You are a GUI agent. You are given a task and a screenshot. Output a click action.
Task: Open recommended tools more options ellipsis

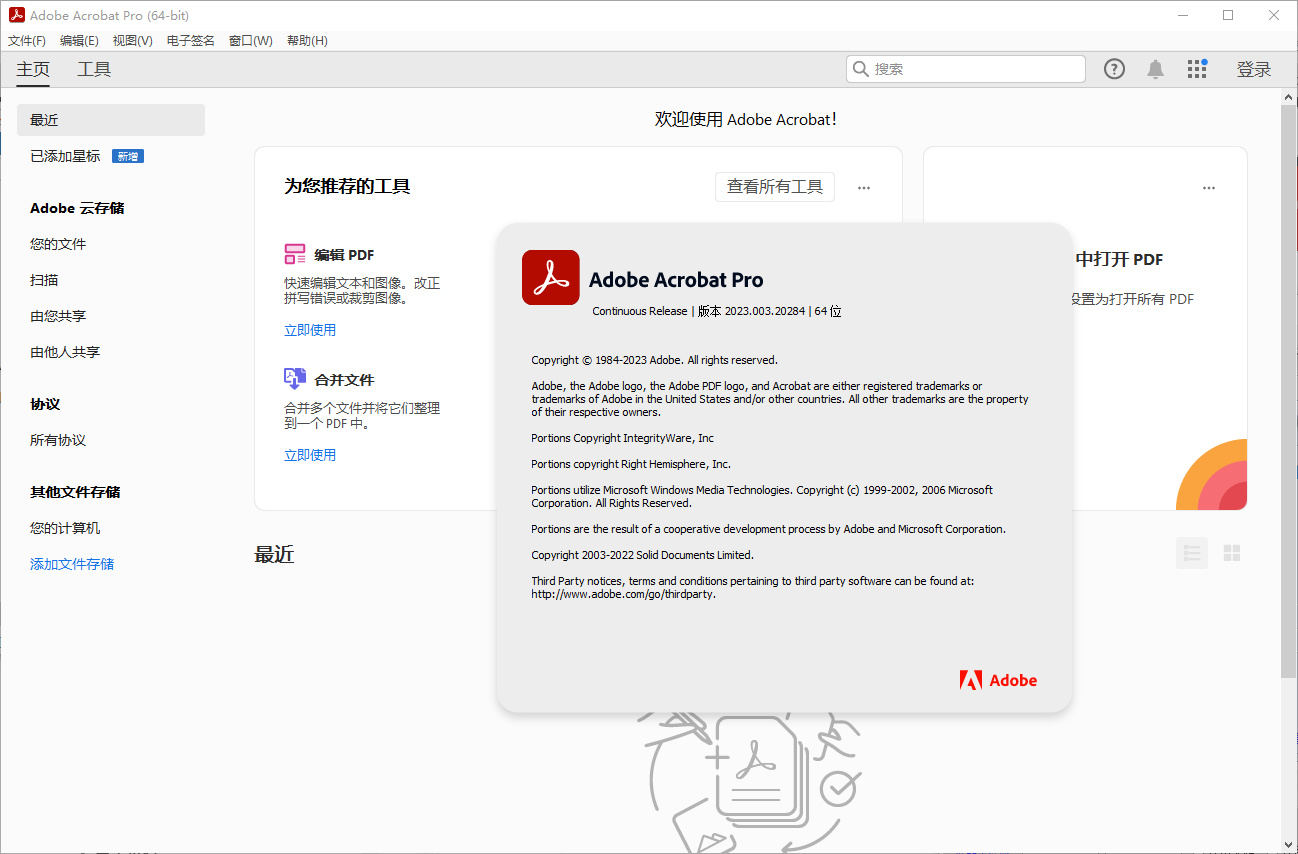click(x=864, y=188)
